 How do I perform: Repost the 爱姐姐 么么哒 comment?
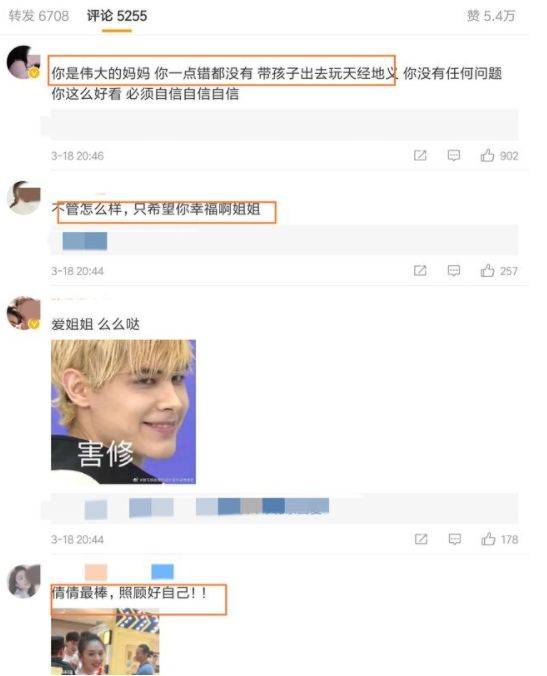tap(421, 539)
